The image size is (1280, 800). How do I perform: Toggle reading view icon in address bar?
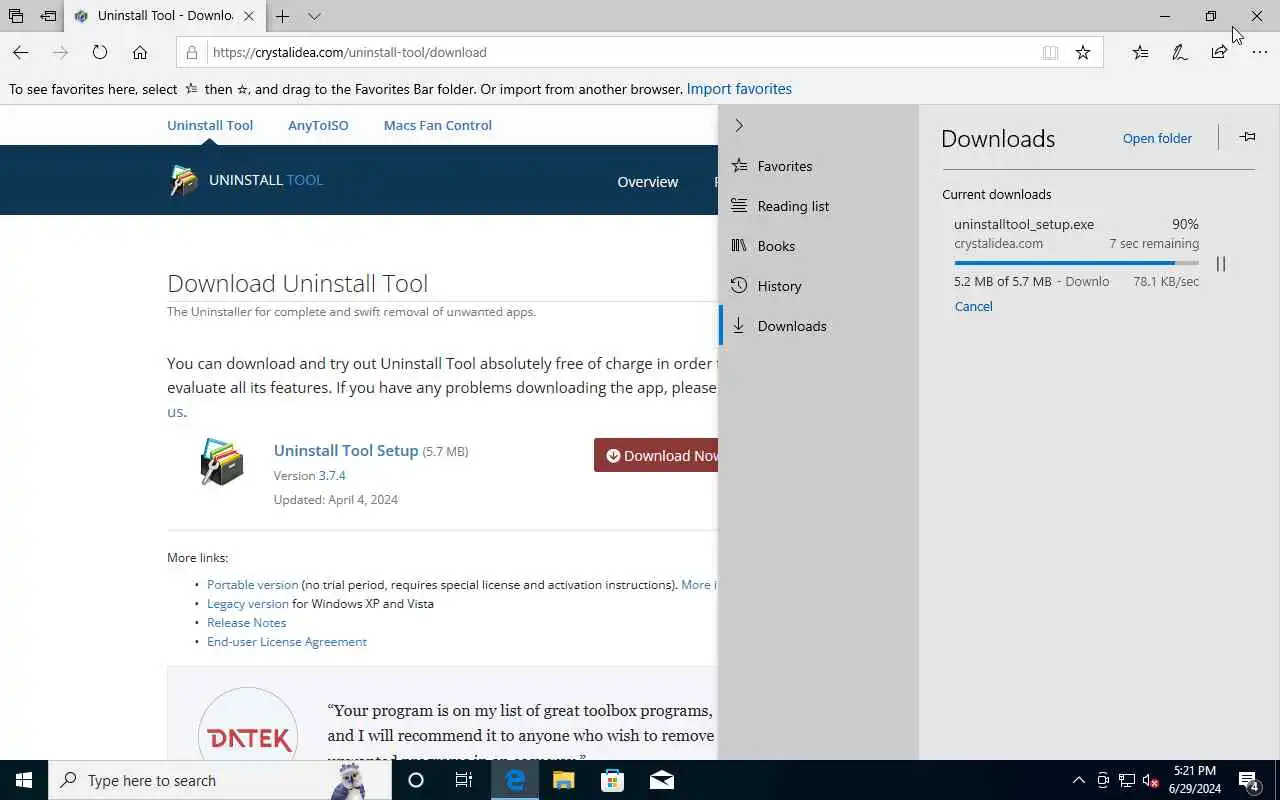1050,52
